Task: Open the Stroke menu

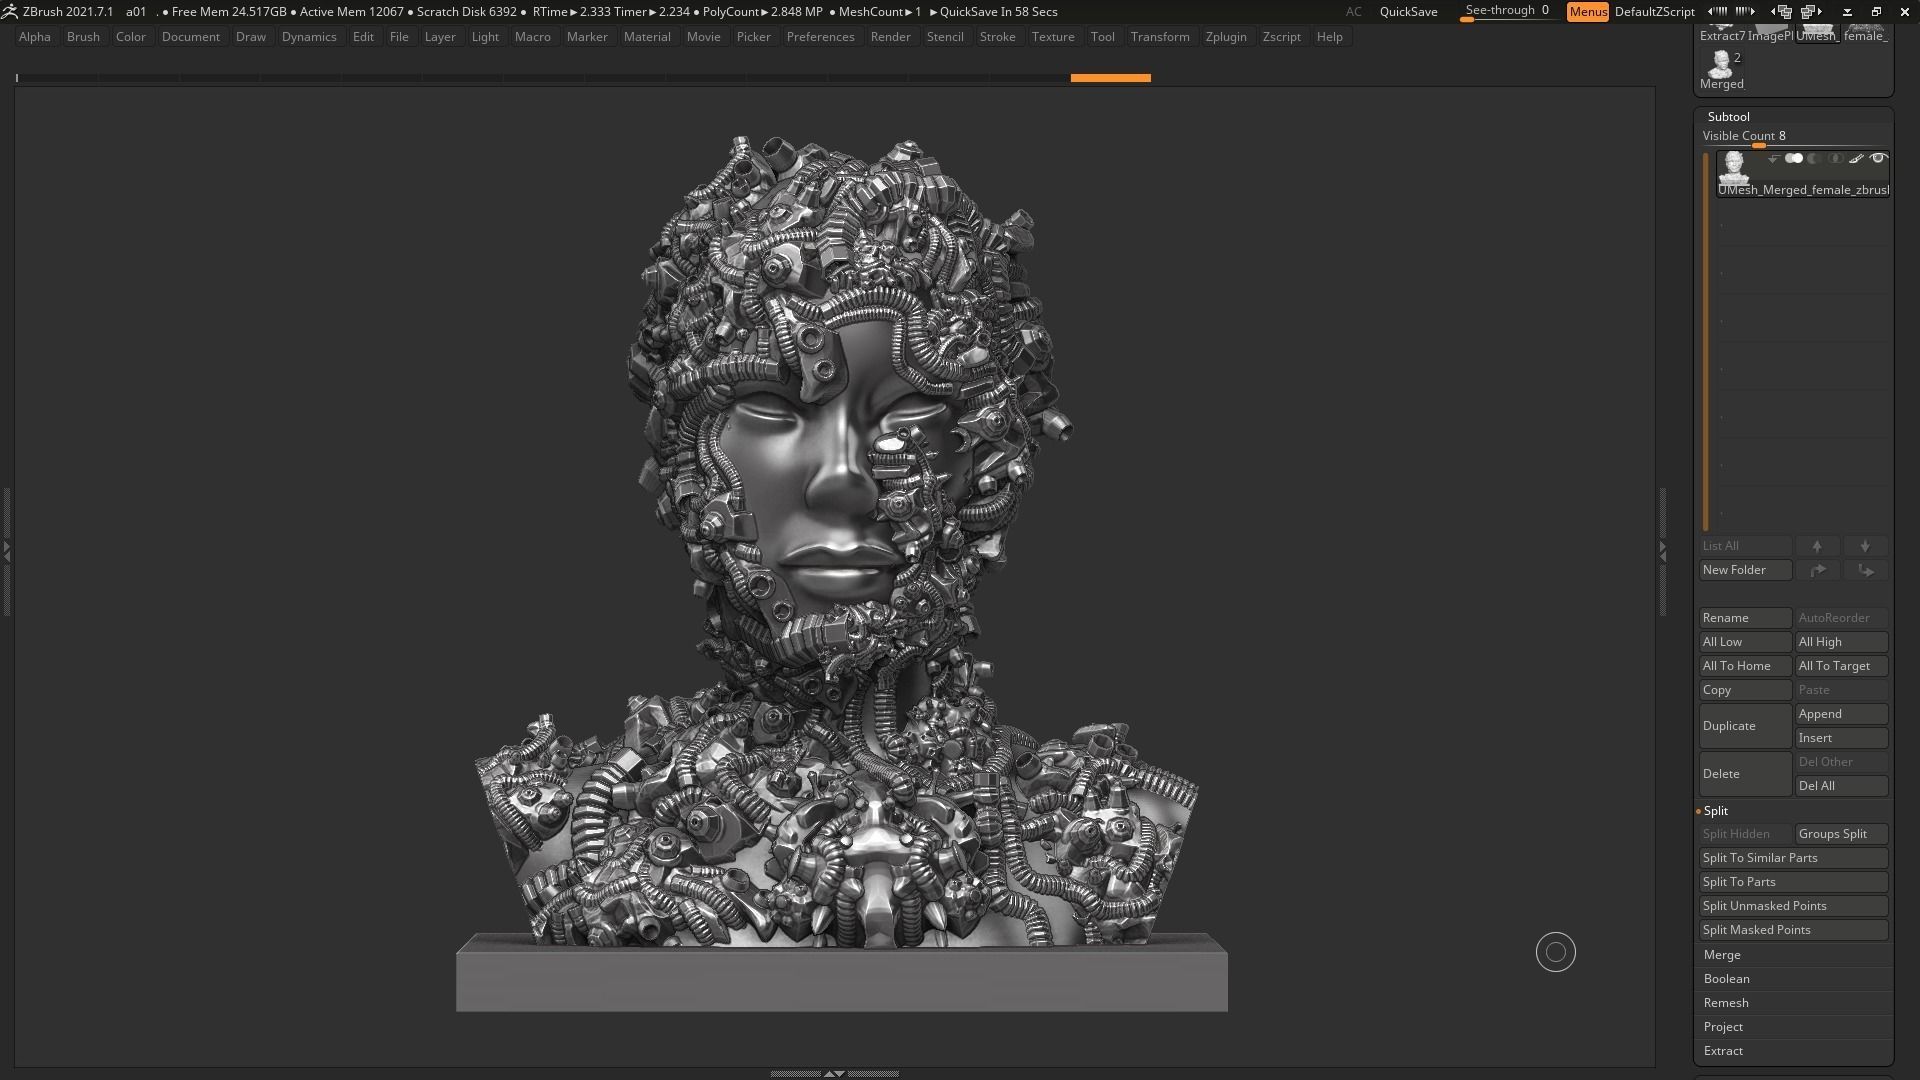Action: tap(997, 37)
